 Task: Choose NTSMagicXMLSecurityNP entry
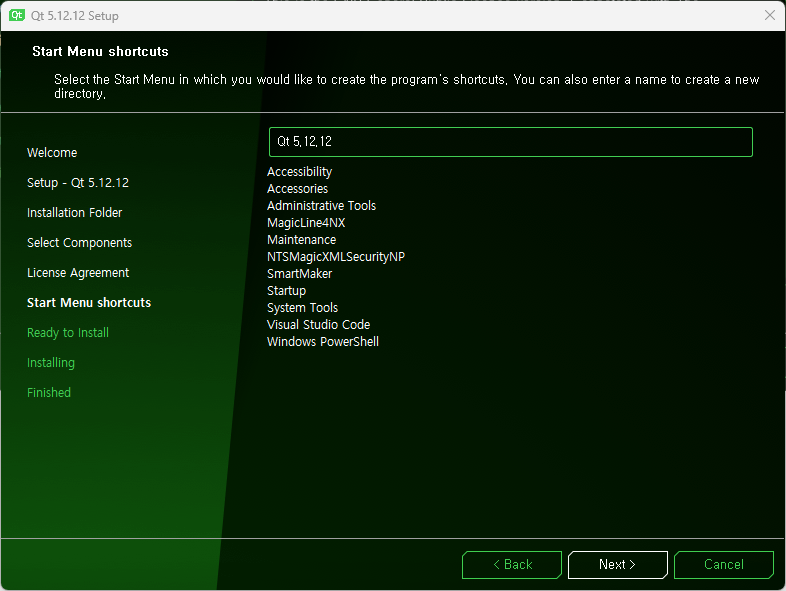pos(336,257)
